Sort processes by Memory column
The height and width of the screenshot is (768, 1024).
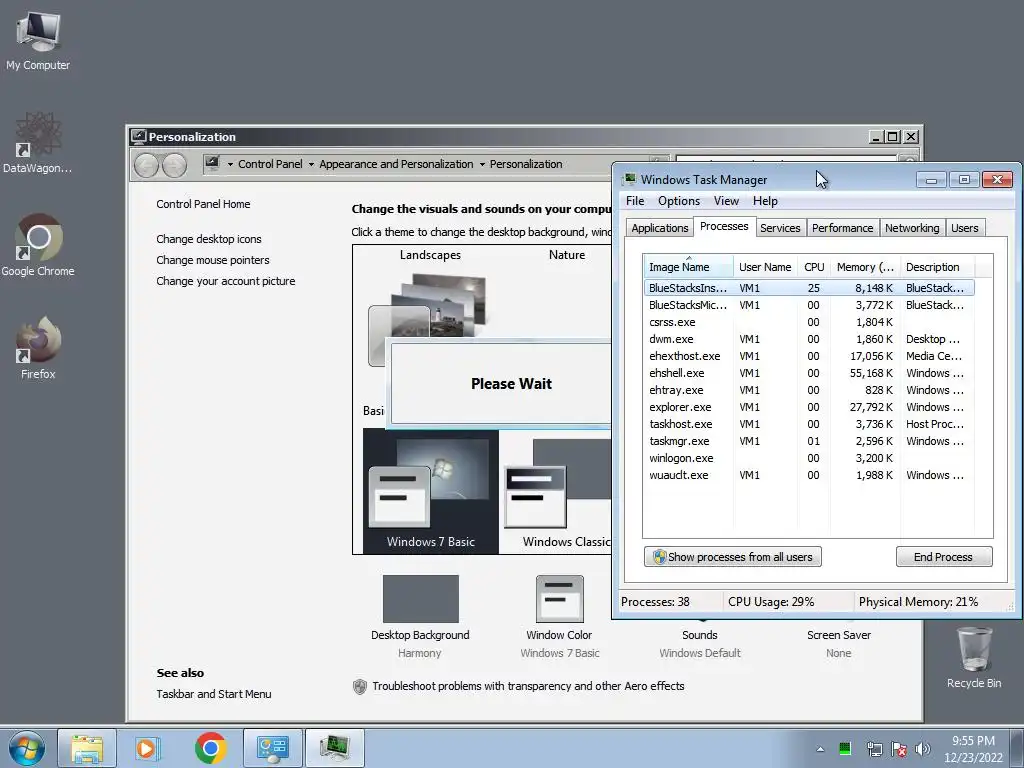tap(865, 266)
